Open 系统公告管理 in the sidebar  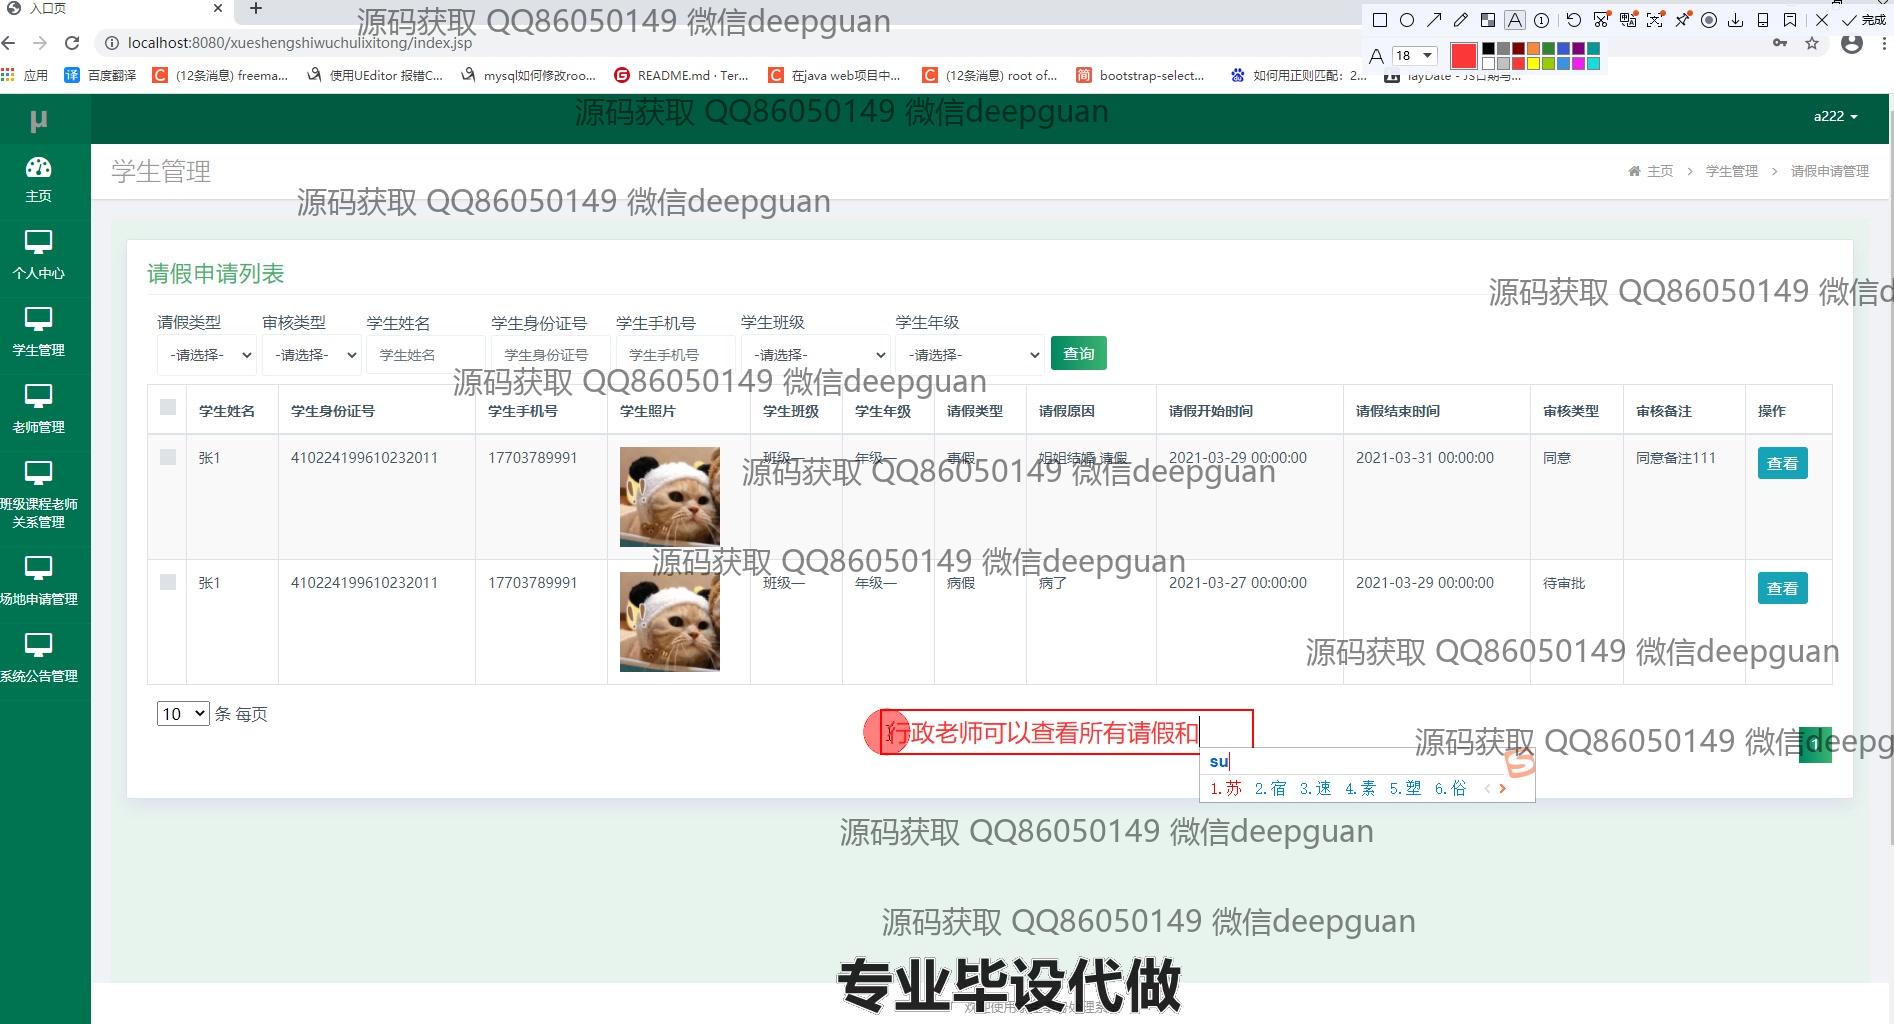38,659
